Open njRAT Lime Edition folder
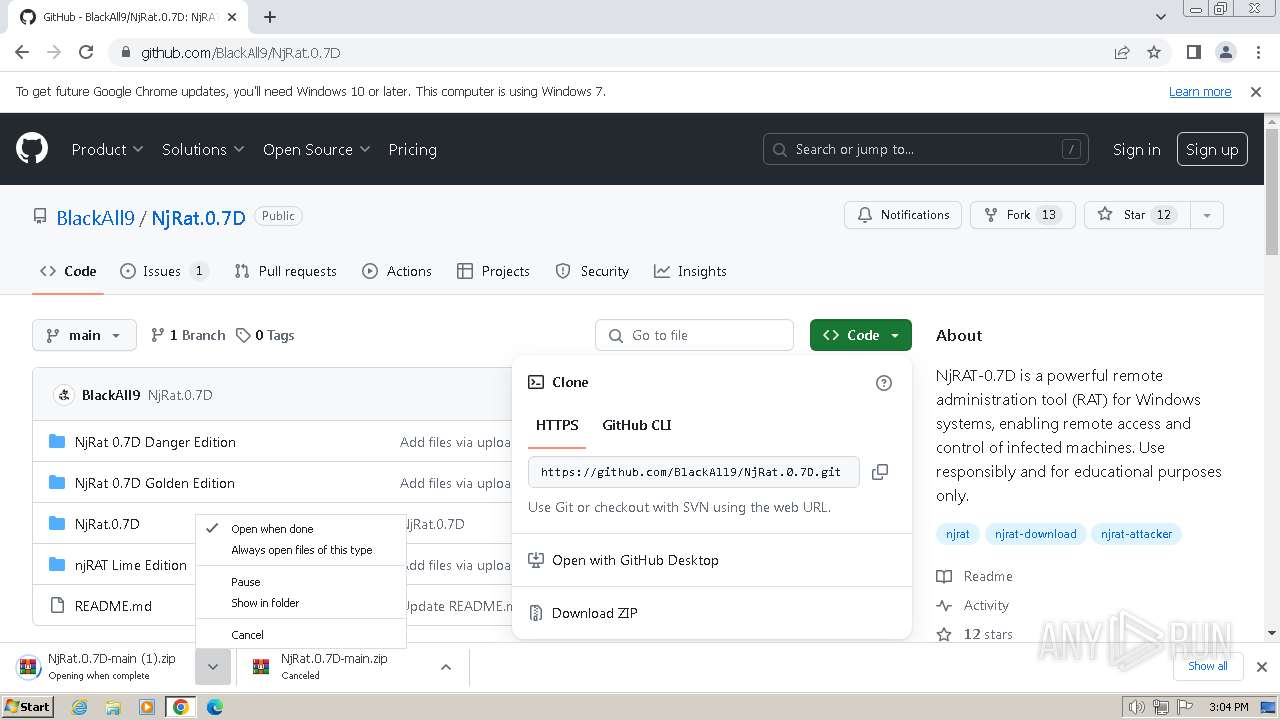The height and width of the screenshot is (720, 1280). pos(130,565)
